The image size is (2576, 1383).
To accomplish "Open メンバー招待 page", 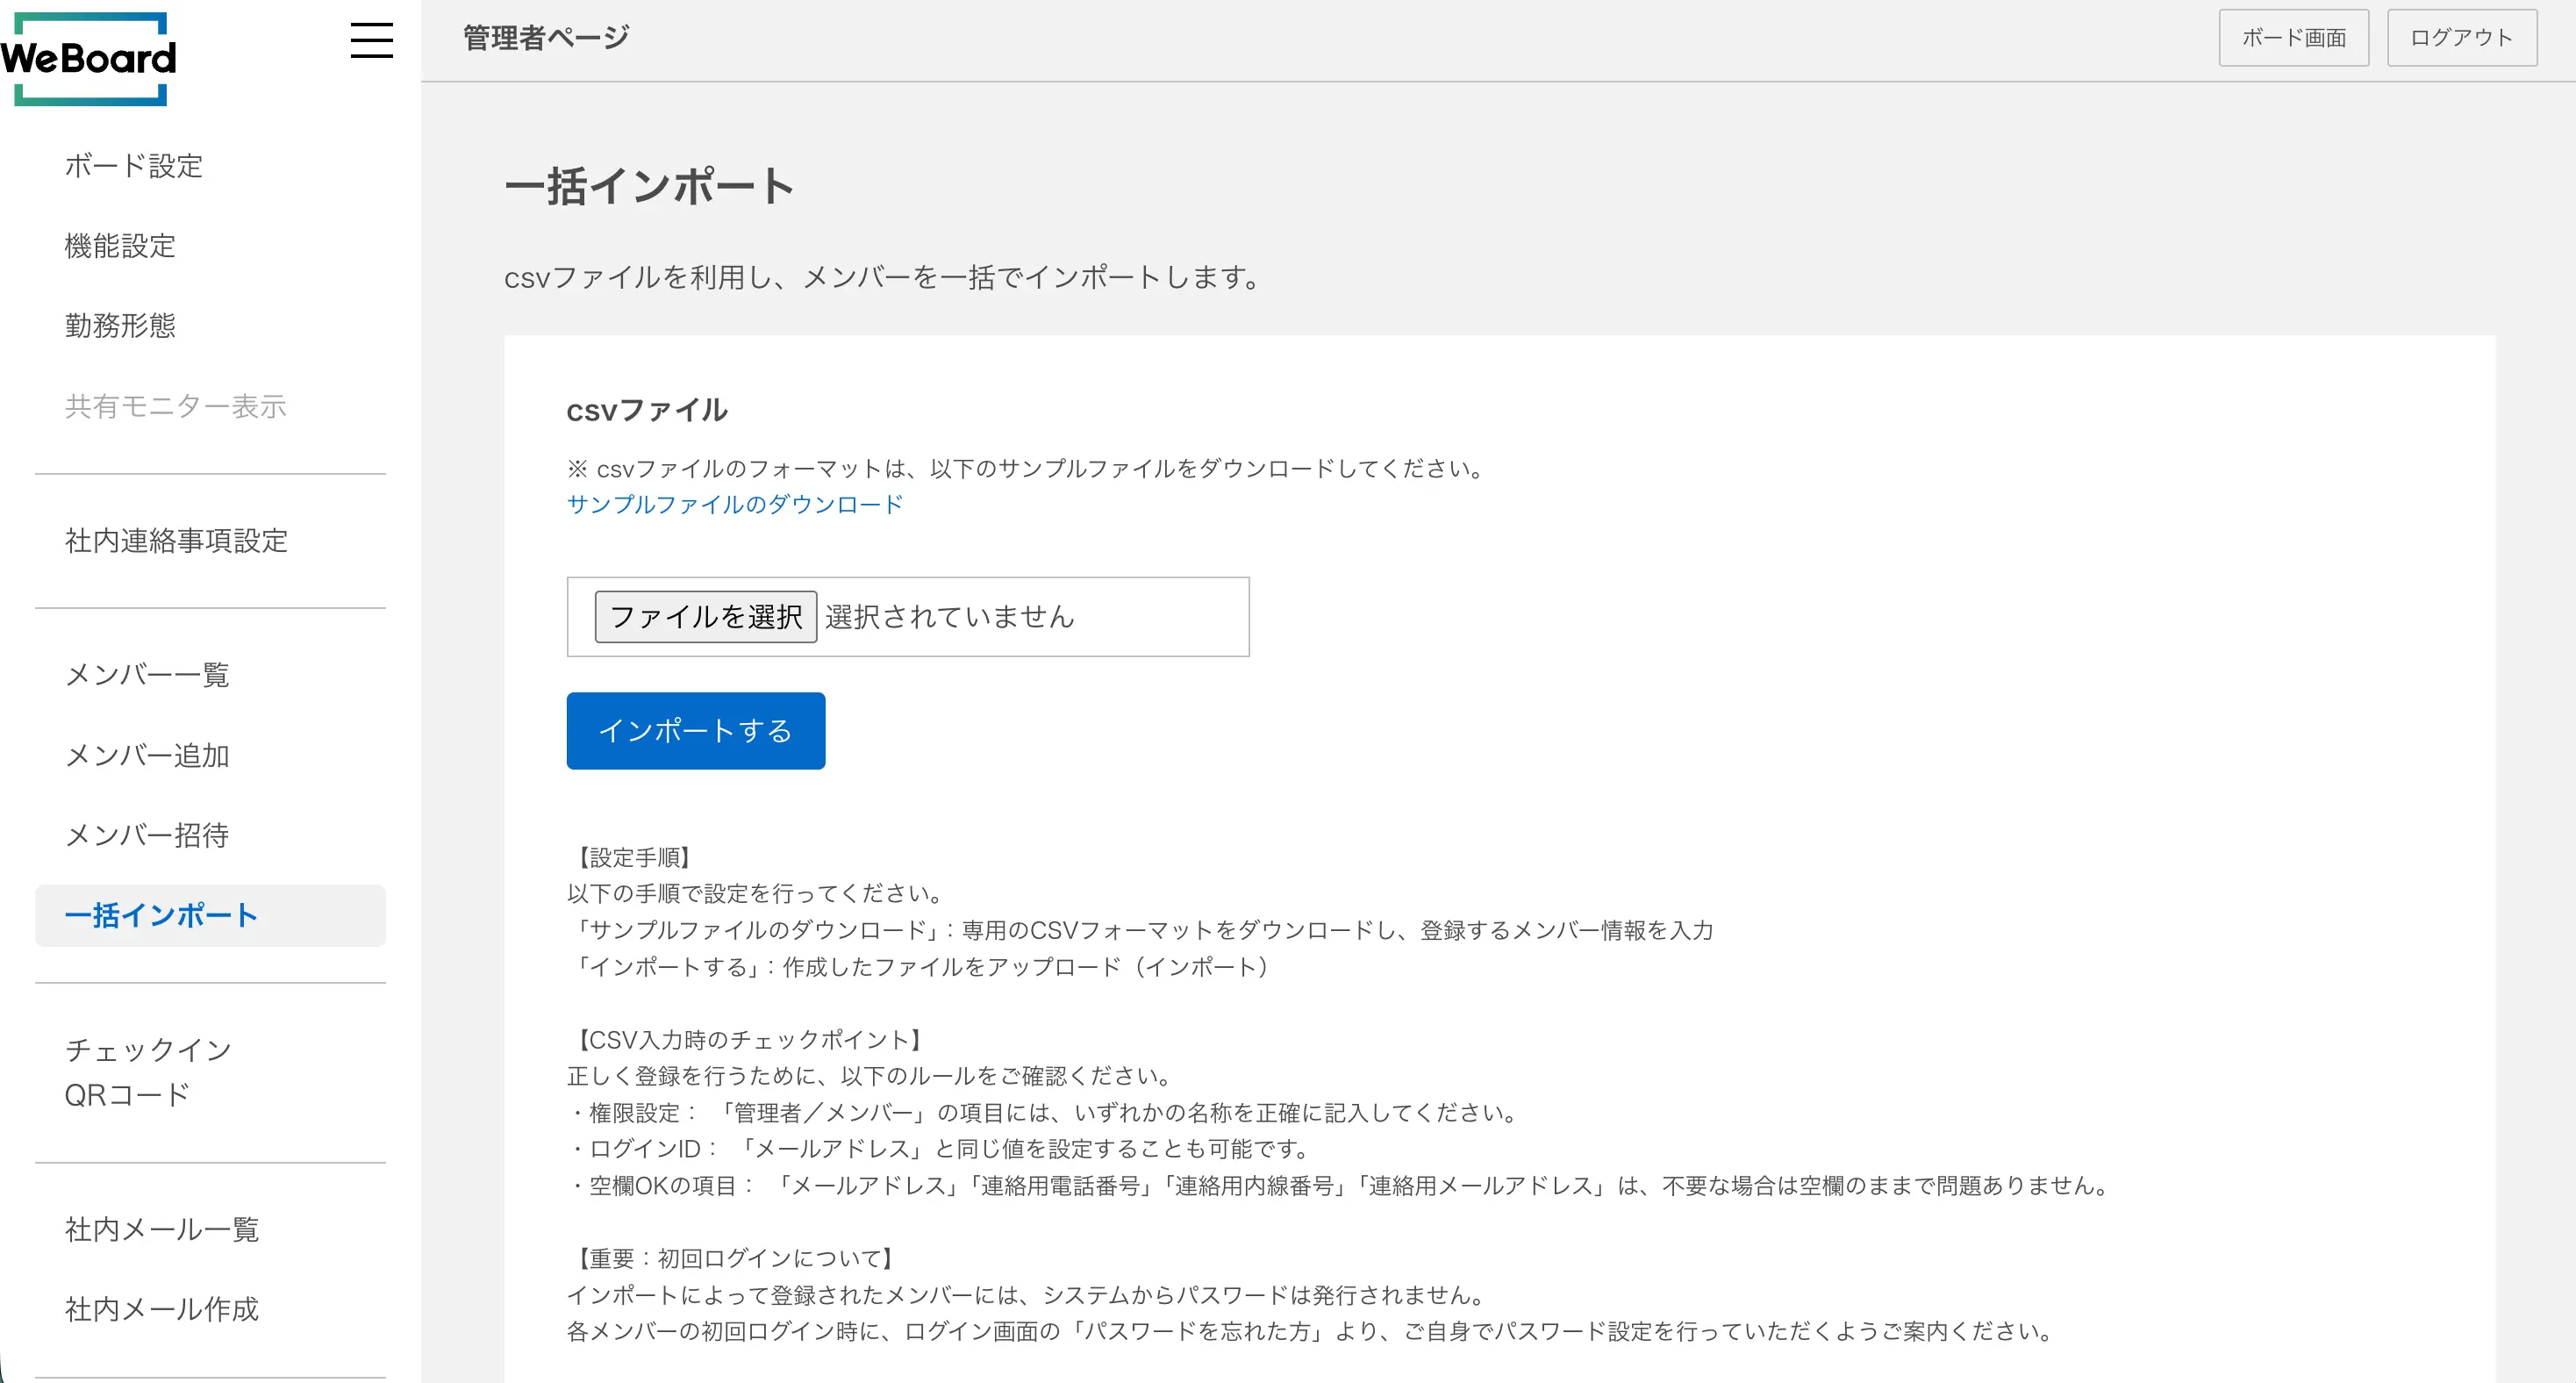I will coord(147,835).
